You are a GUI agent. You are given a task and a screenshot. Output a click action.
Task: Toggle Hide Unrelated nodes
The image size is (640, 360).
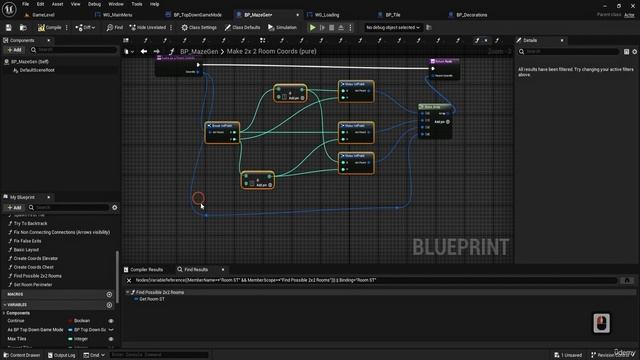[148, 27]
